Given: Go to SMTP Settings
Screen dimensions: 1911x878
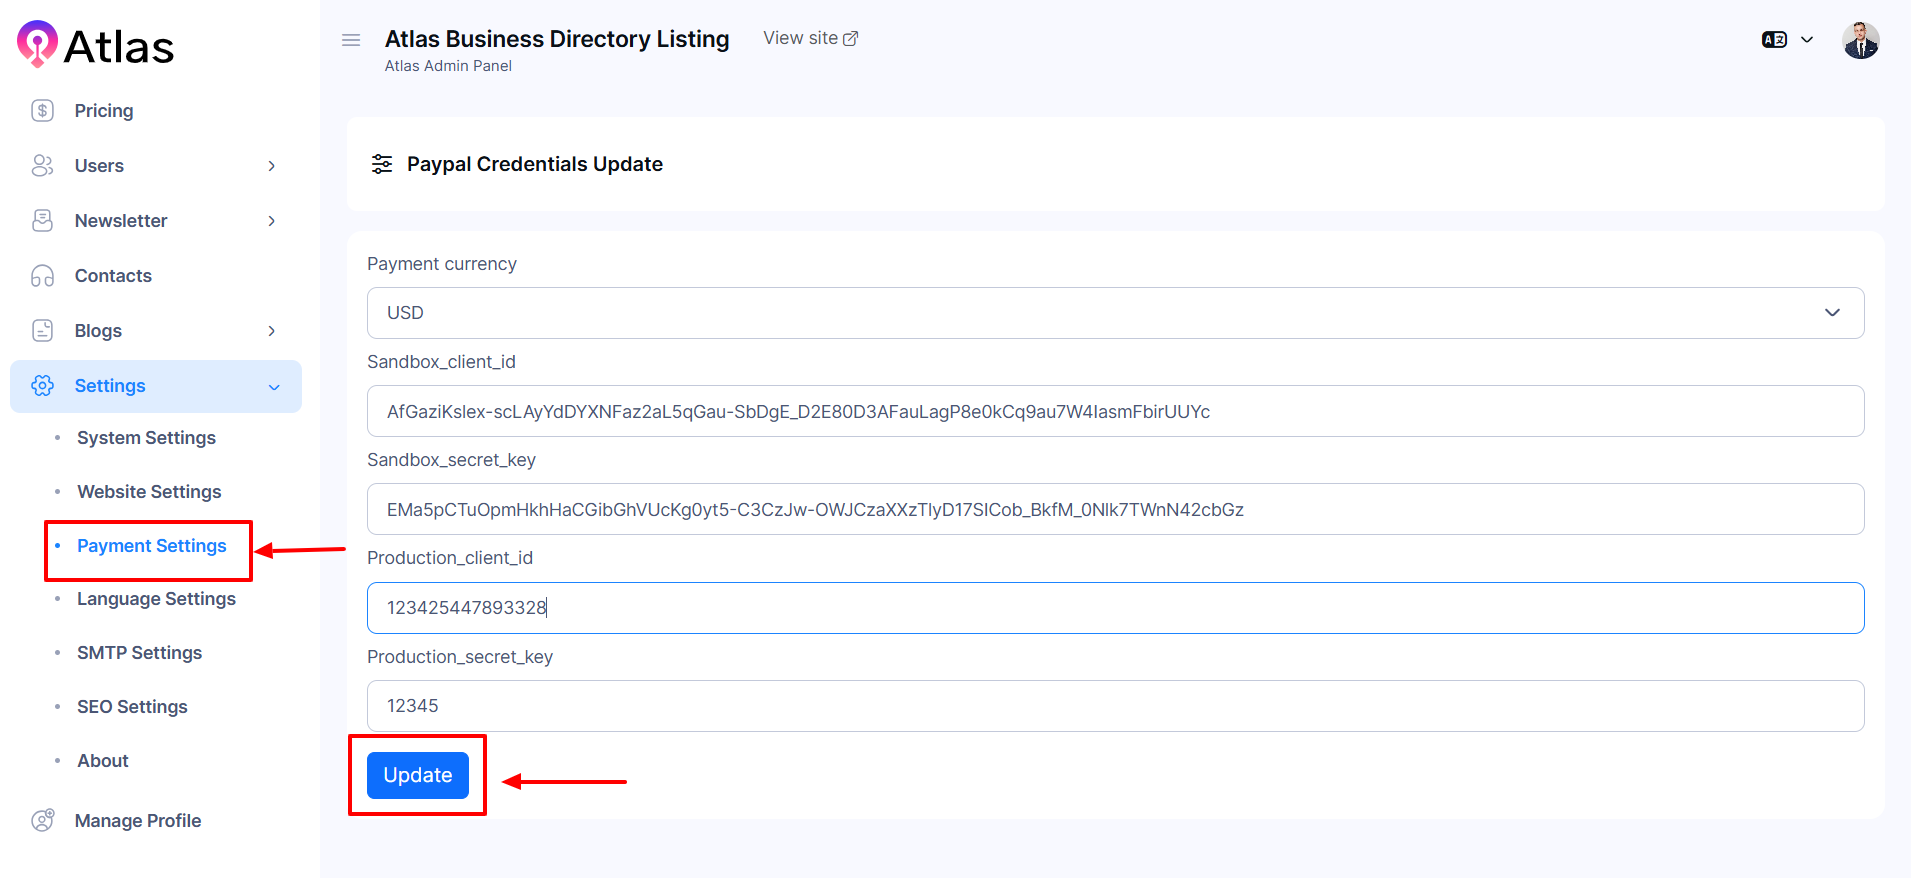Looking at the screenshot, I should tap(139, 653).
